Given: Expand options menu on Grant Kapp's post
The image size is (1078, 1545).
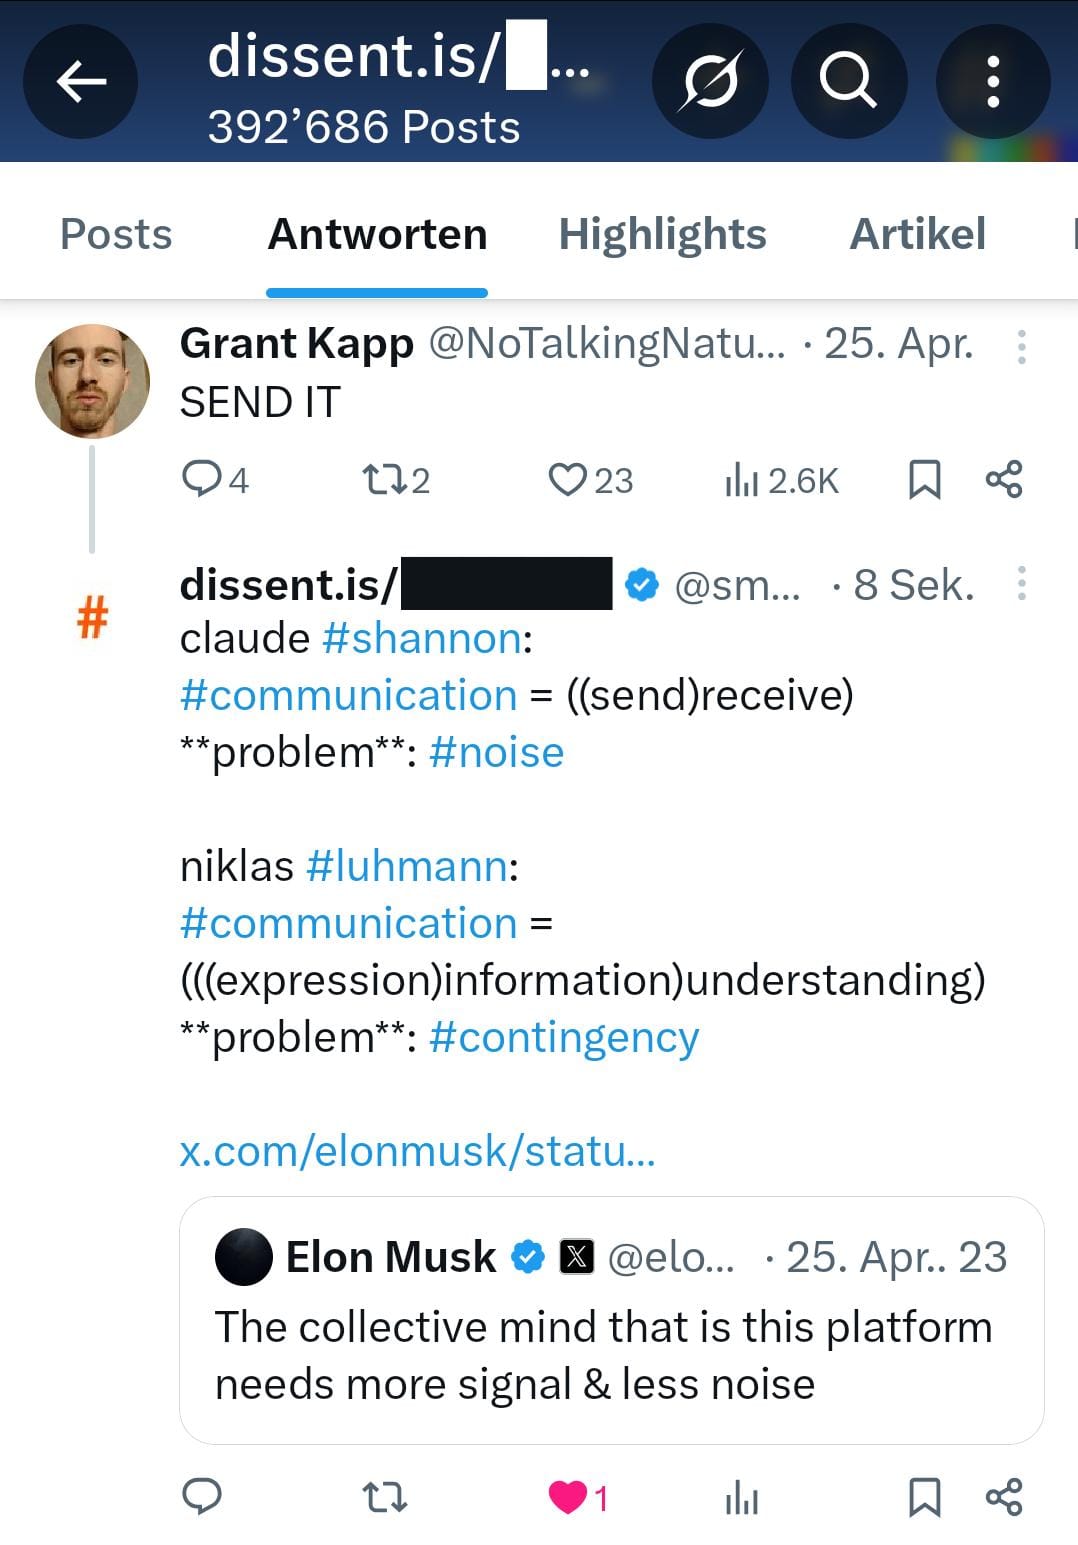Looking at the screenshot, I should (1021, 346).
